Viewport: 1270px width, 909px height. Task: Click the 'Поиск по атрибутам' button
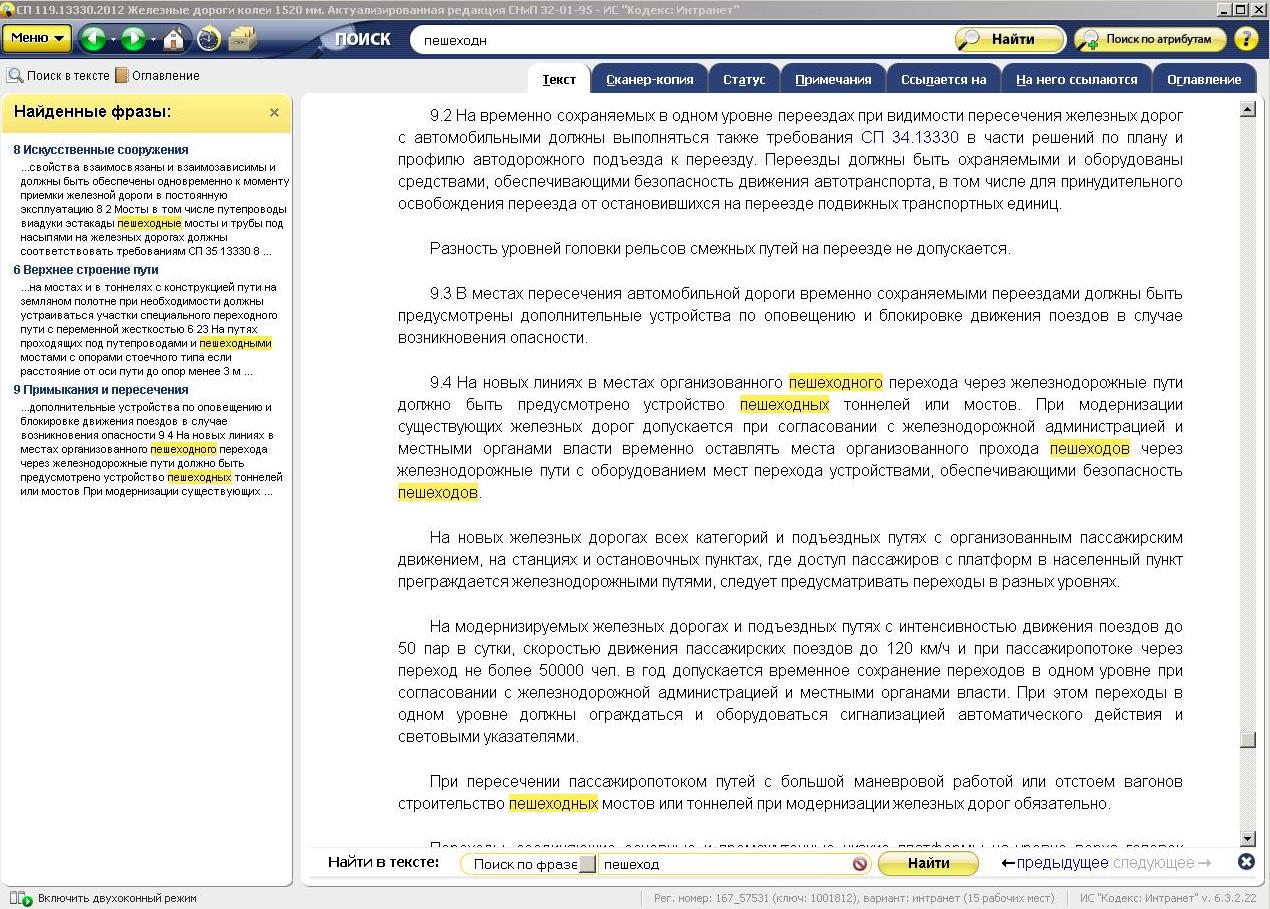click(x=1150, y=39)
